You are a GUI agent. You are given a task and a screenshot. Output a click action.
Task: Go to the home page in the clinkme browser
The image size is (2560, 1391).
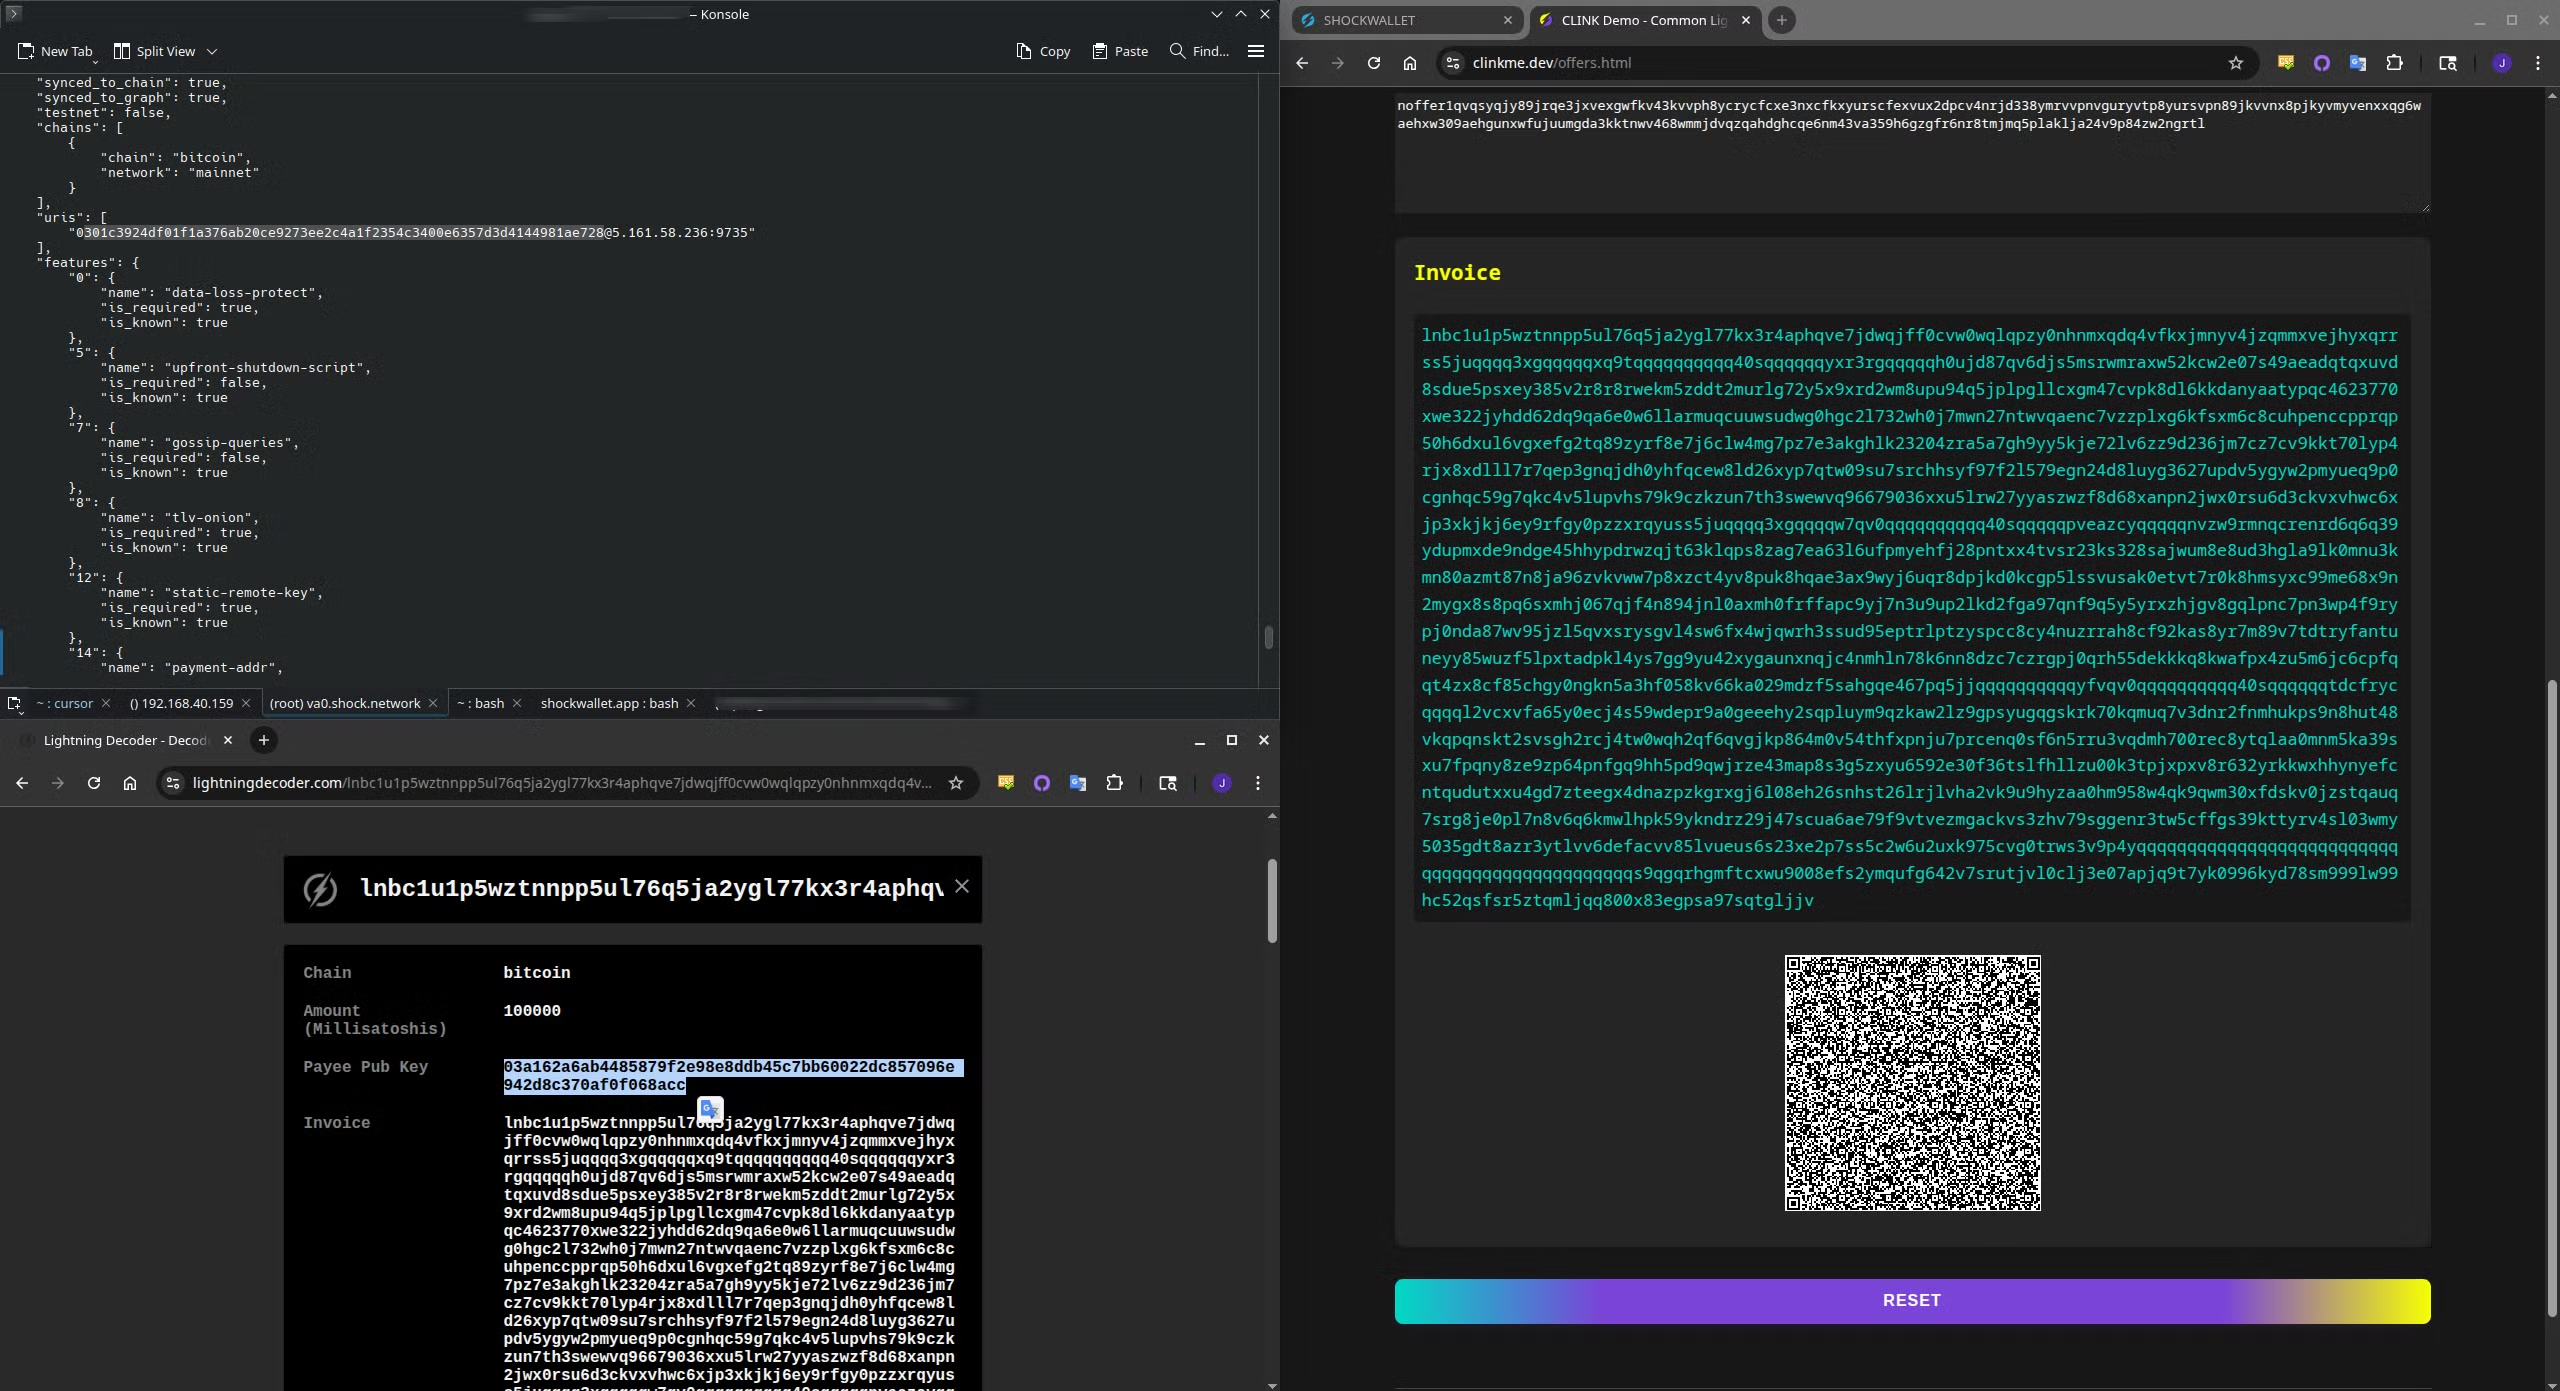pos(1410,63)
